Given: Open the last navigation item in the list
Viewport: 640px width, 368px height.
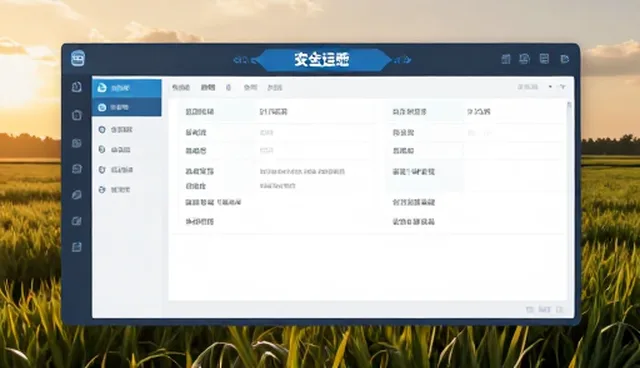Looking at the screenshot, I should pos(115,190).
